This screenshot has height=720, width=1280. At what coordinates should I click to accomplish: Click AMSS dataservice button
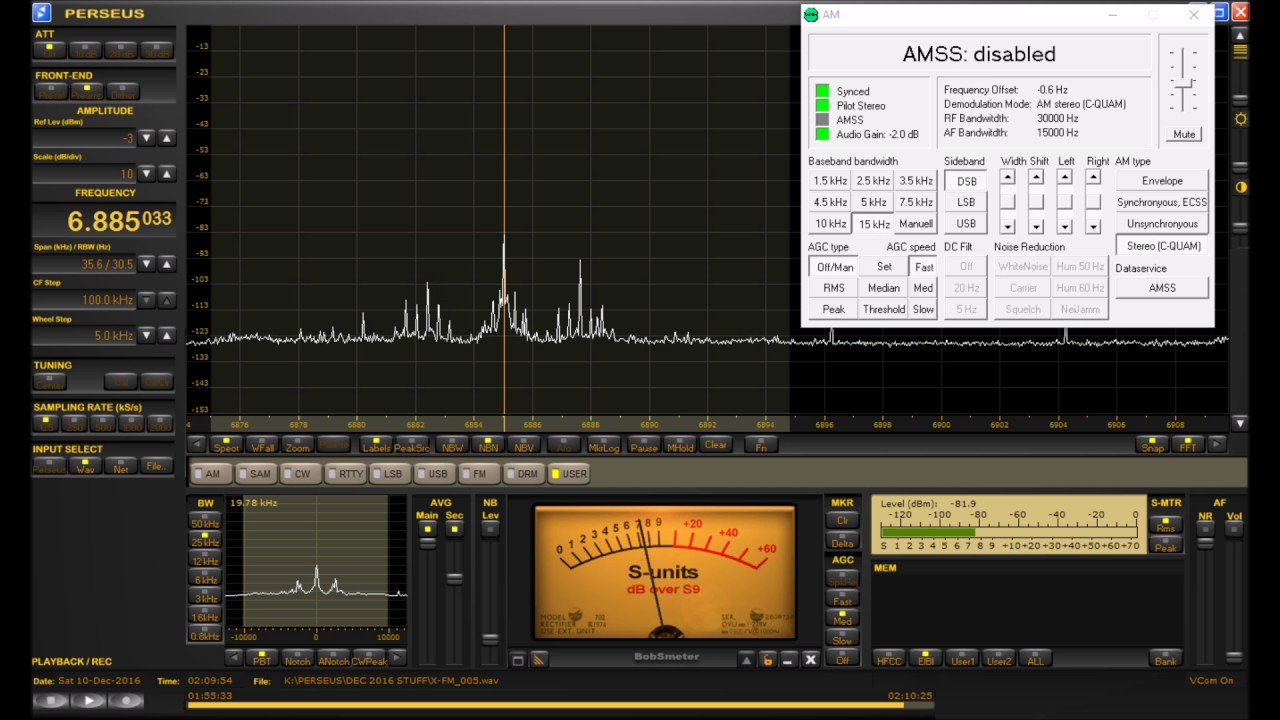pos(1162,288)
